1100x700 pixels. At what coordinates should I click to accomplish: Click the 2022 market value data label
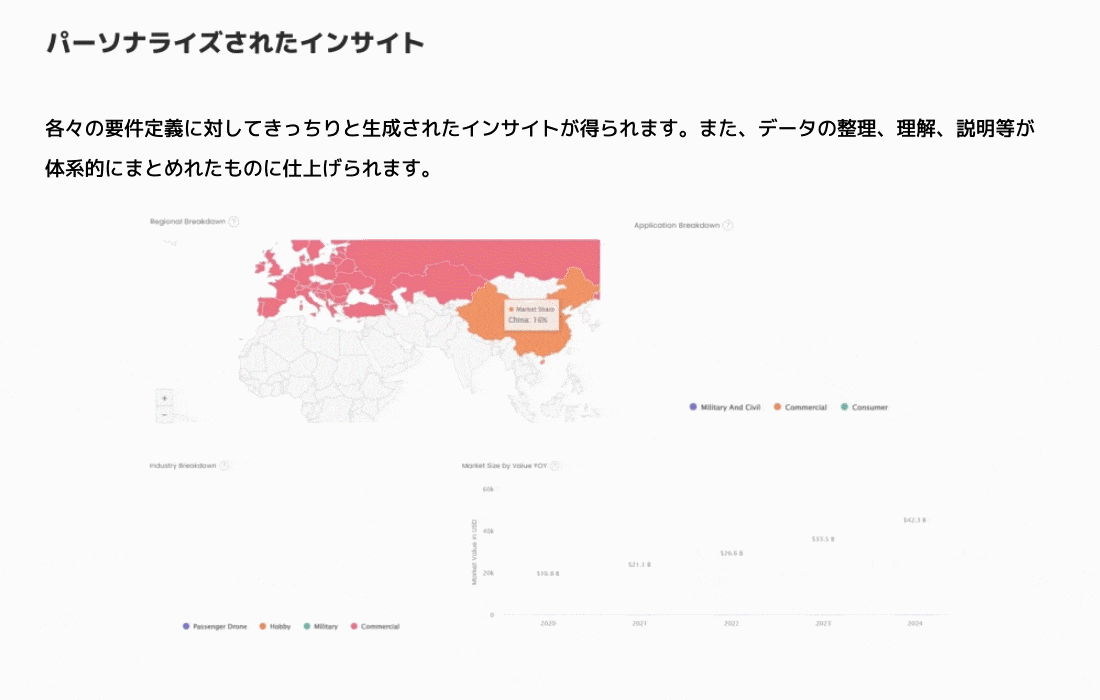(731, 553)
